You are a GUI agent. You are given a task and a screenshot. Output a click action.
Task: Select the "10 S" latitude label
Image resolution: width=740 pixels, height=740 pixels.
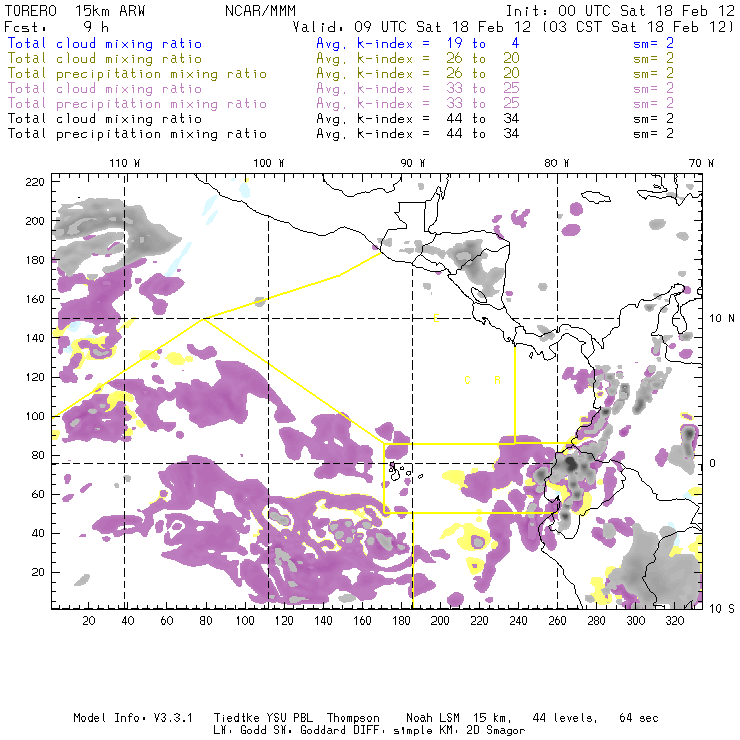pos(722,609)
